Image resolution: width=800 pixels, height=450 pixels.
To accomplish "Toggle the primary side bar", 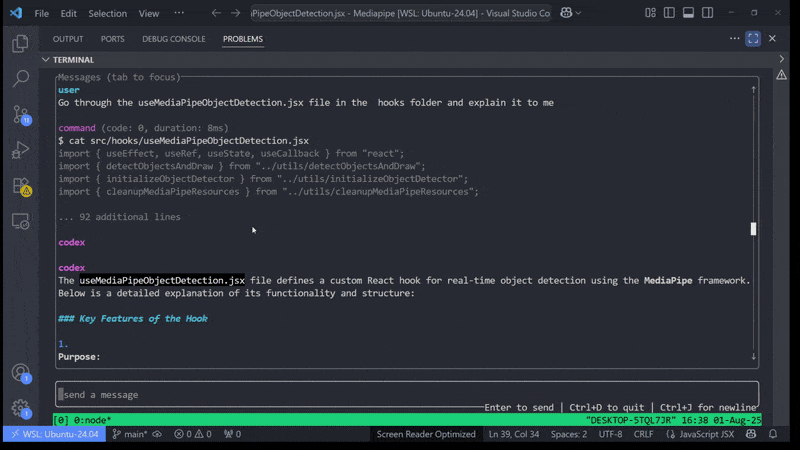I will point(669,13).
